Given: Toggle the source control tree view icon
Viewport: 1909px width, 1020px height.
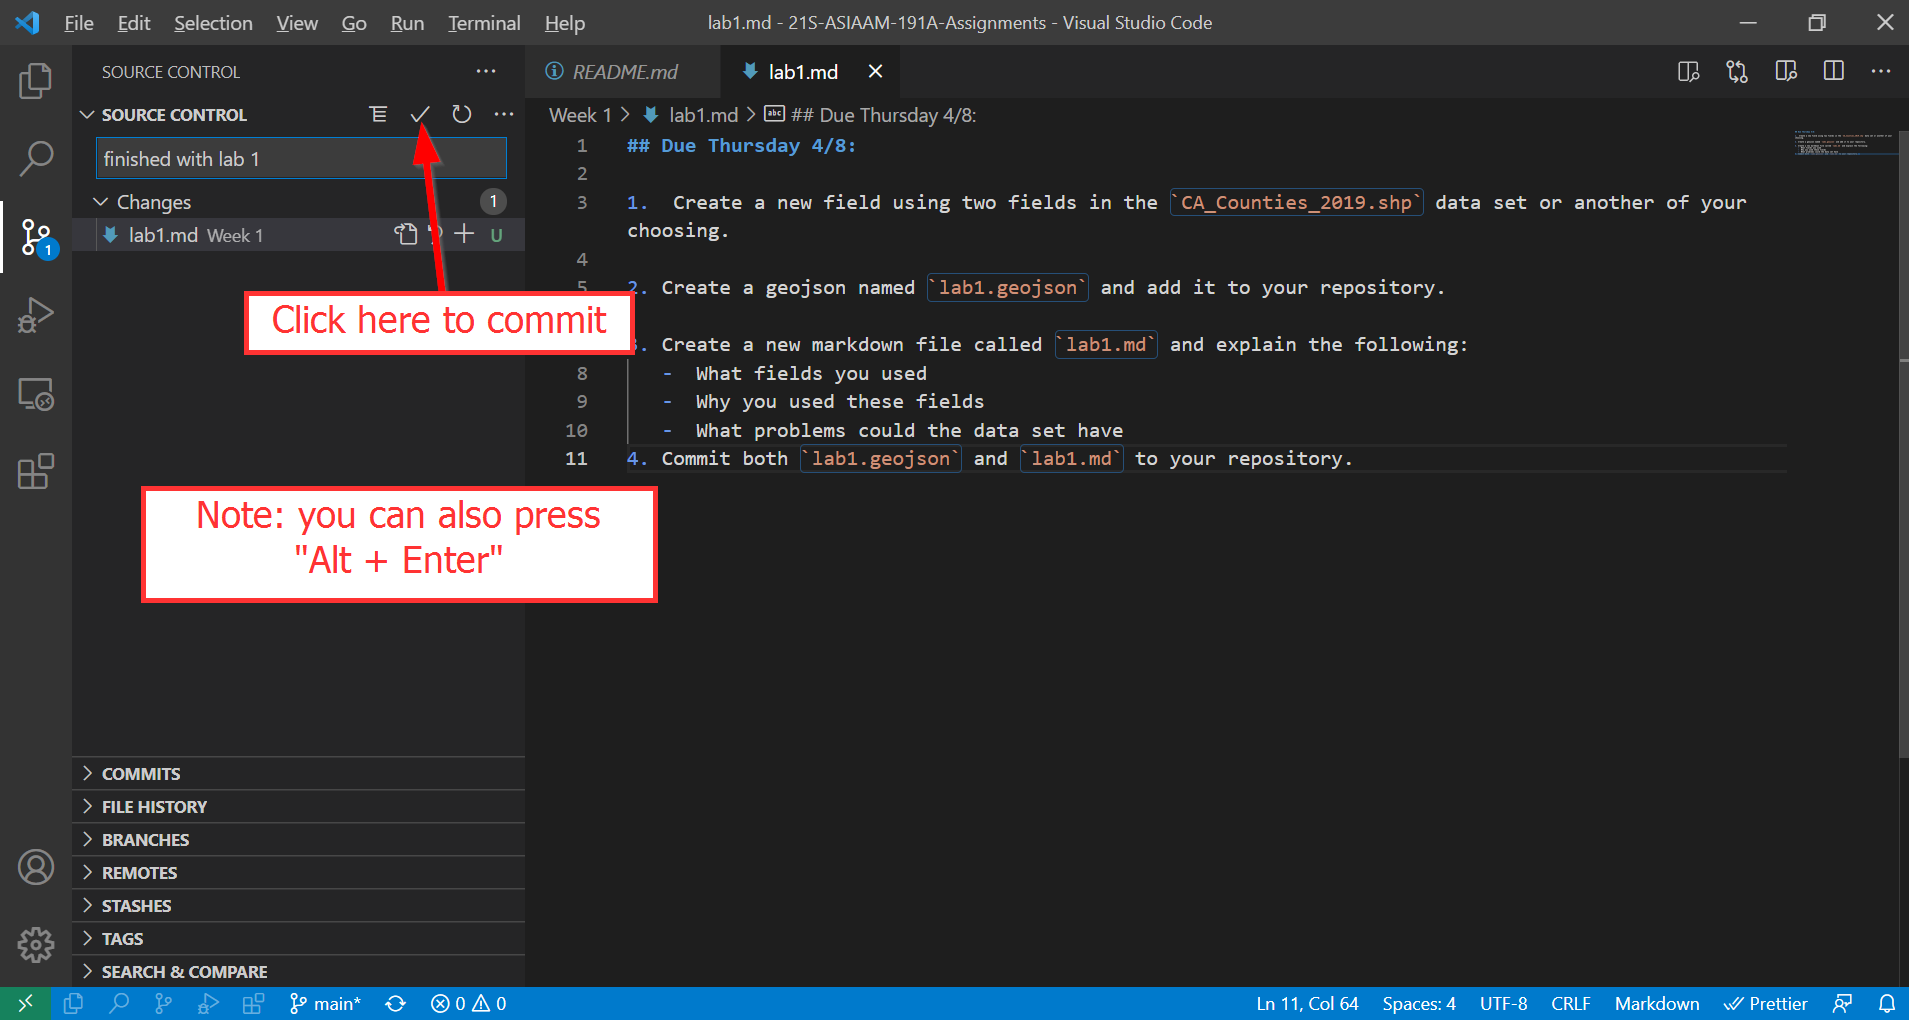Looking at the screenshot, I should (378, 114).
